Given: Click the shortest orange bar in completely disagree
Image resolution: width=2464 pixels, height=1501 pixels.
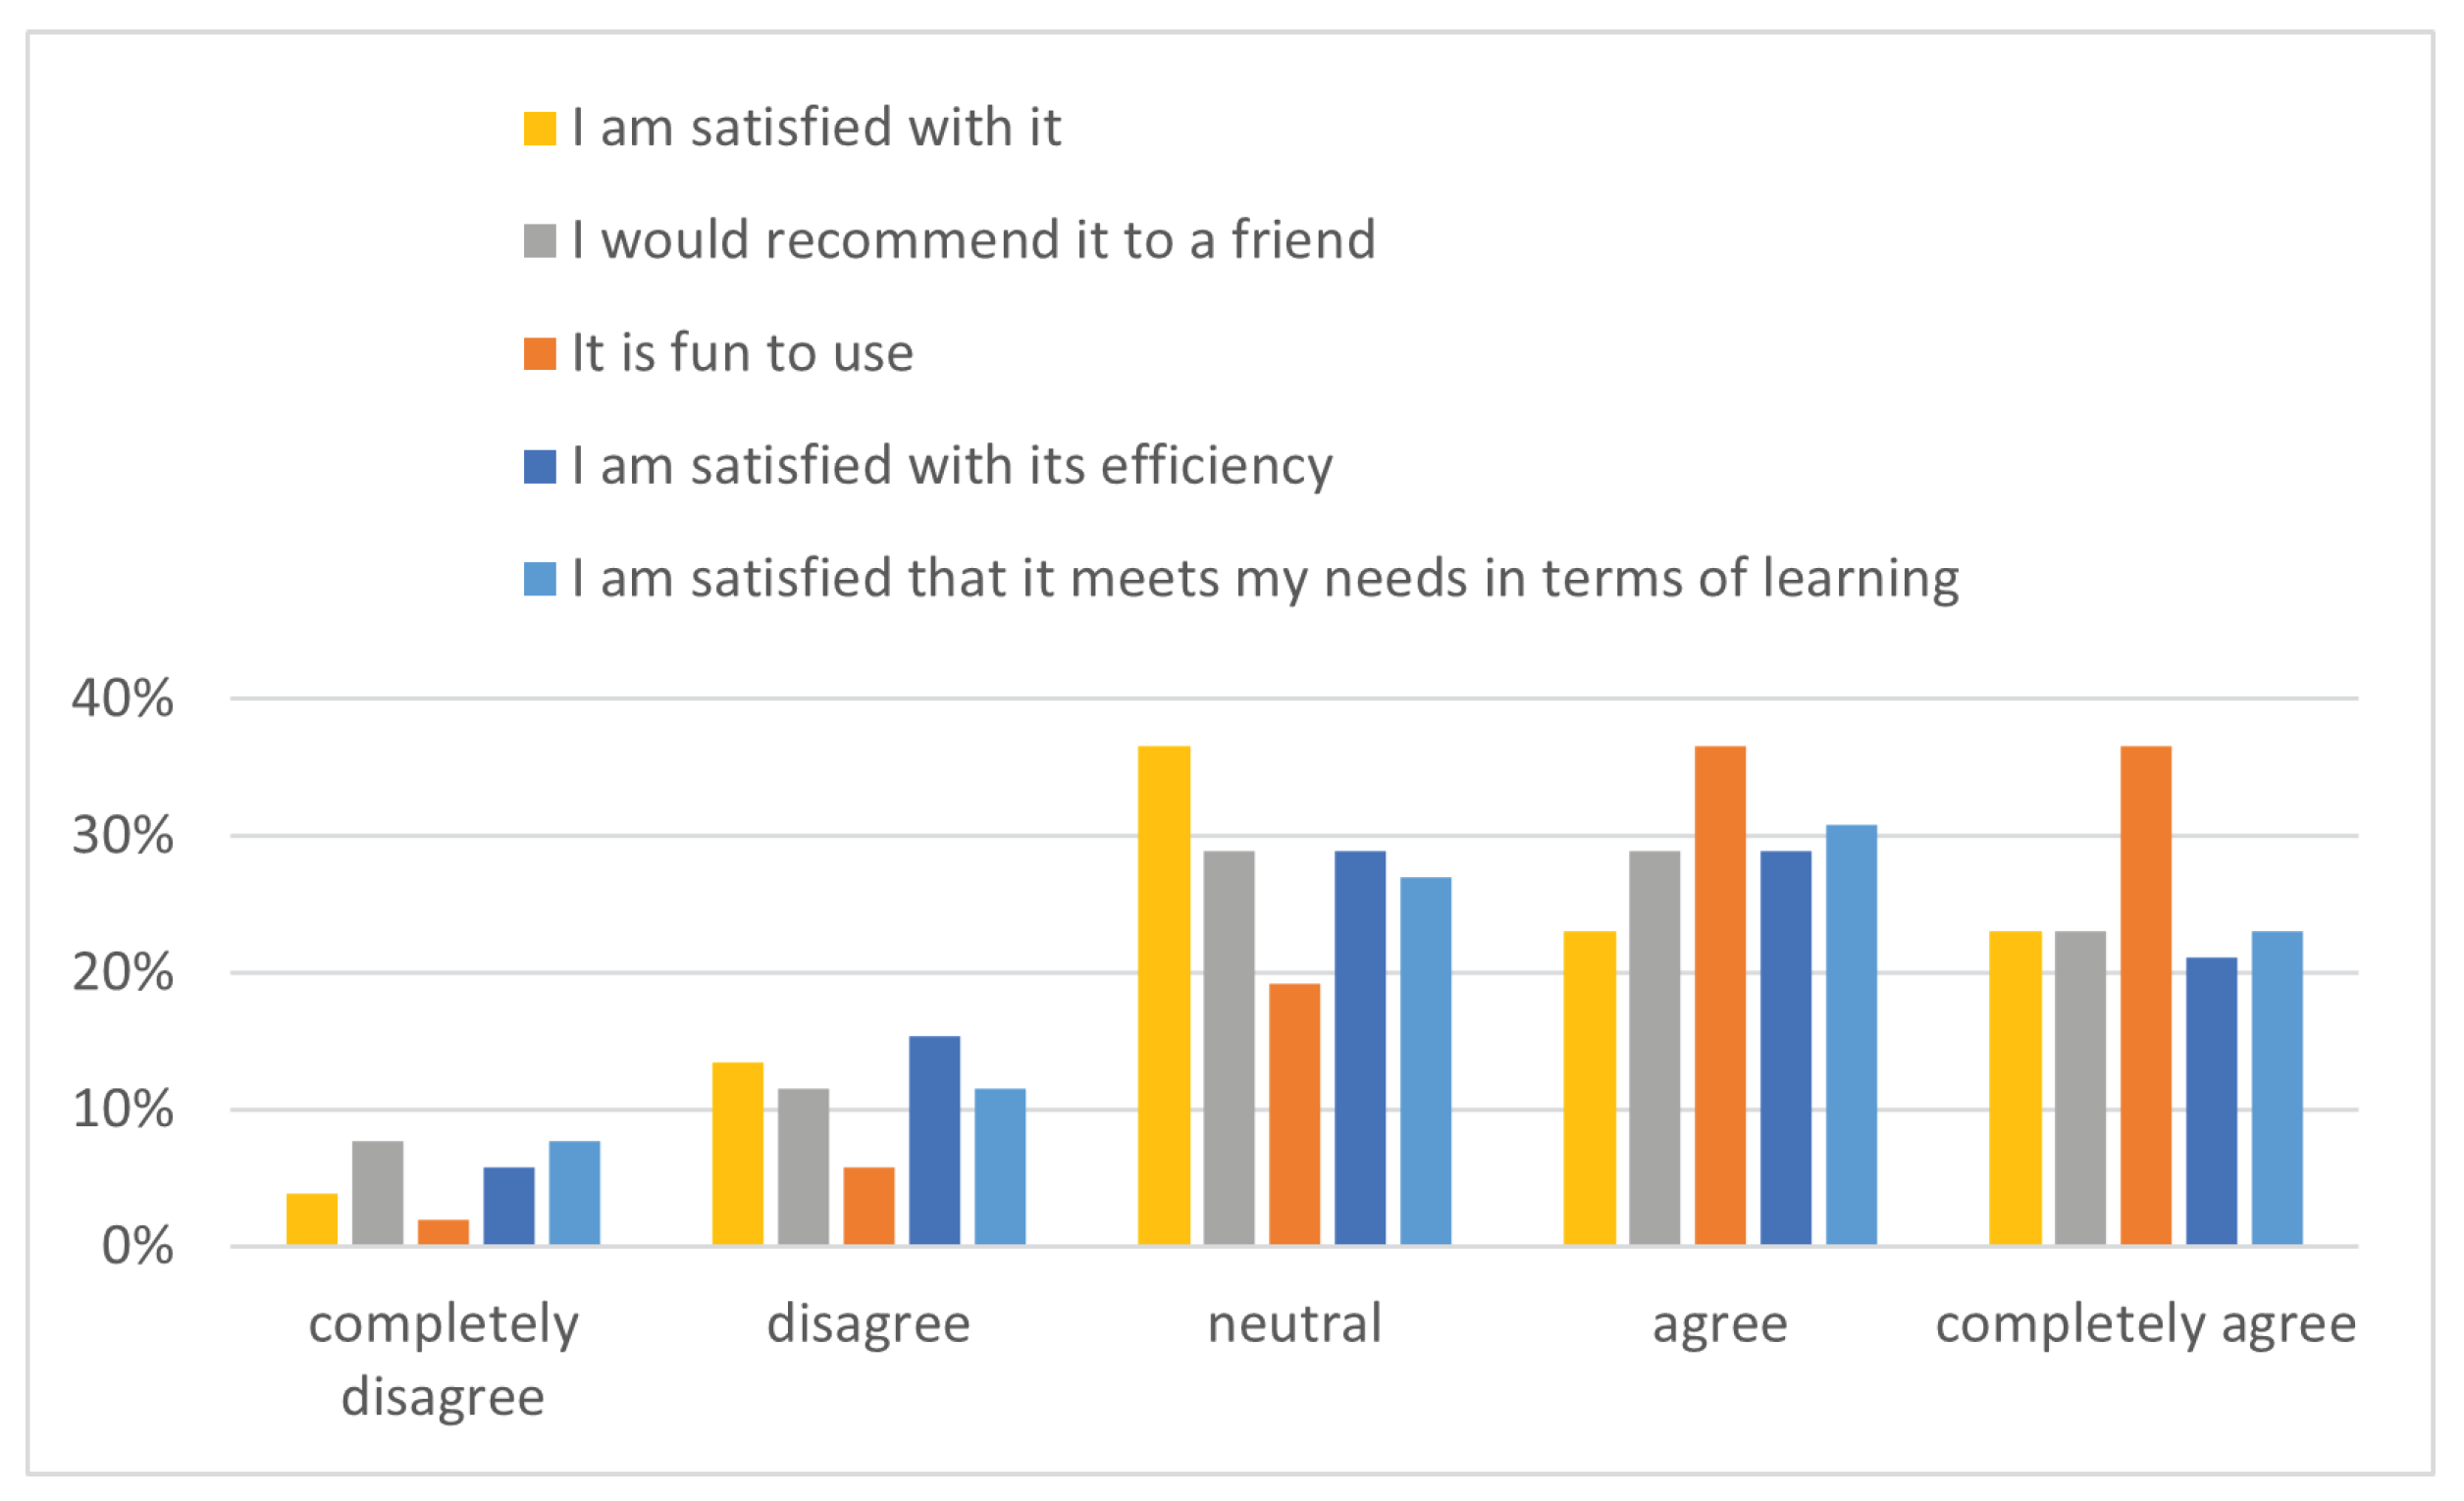Looking at the screenshot, I should (x=443, y=1232).
